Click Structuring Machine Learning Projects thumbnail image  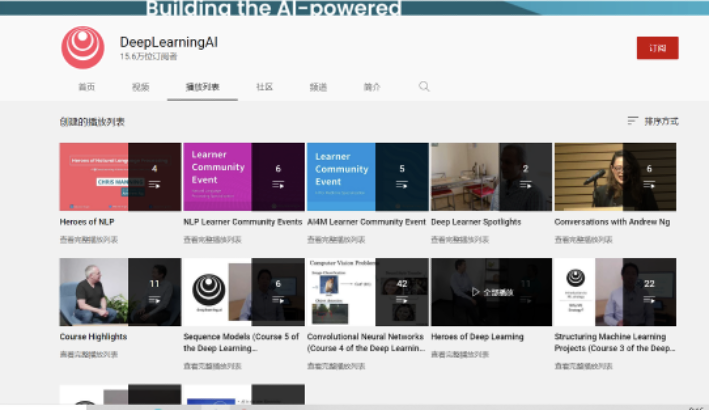click(615, 292)
